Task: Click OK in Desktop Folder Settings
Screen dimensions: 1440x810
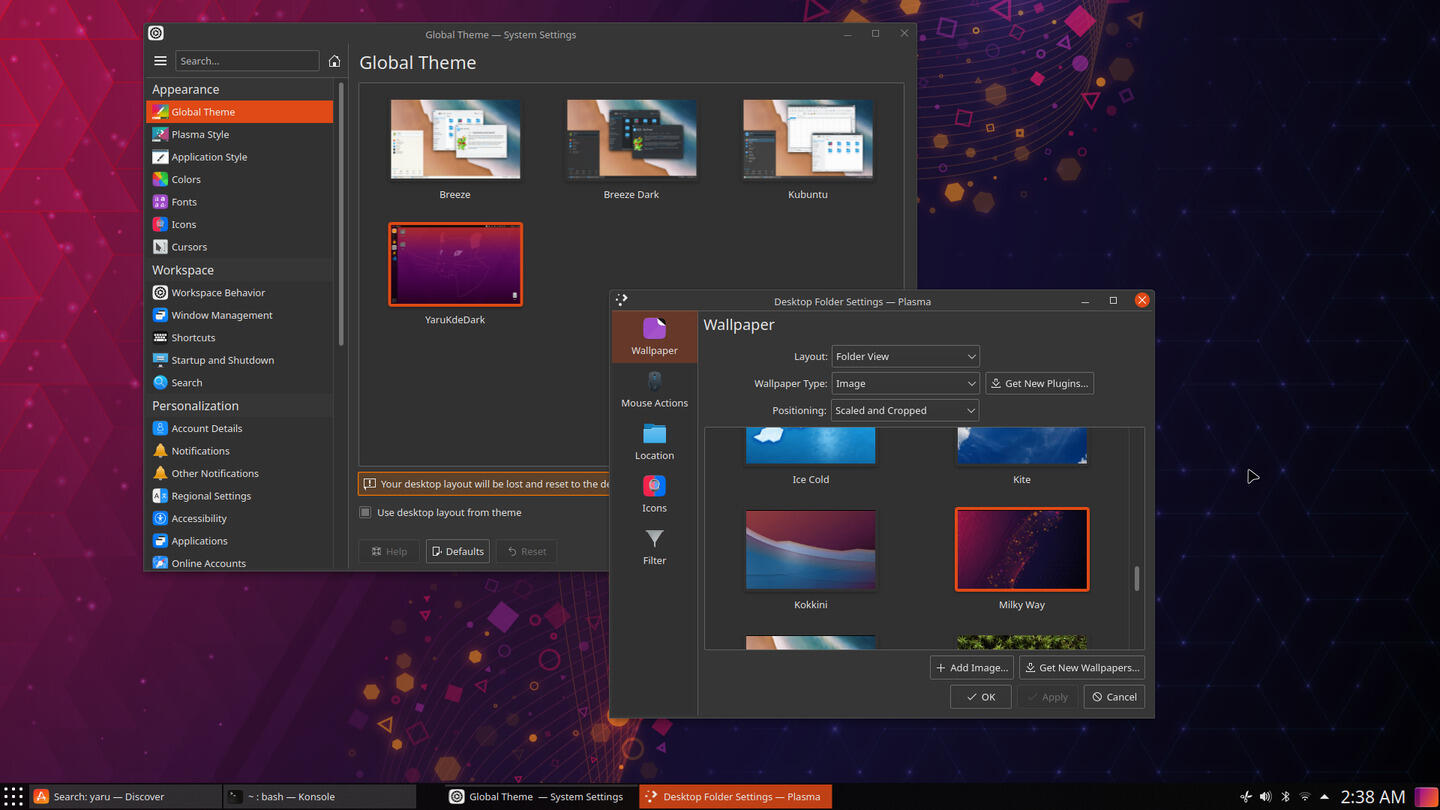Action: coord(980,697)
